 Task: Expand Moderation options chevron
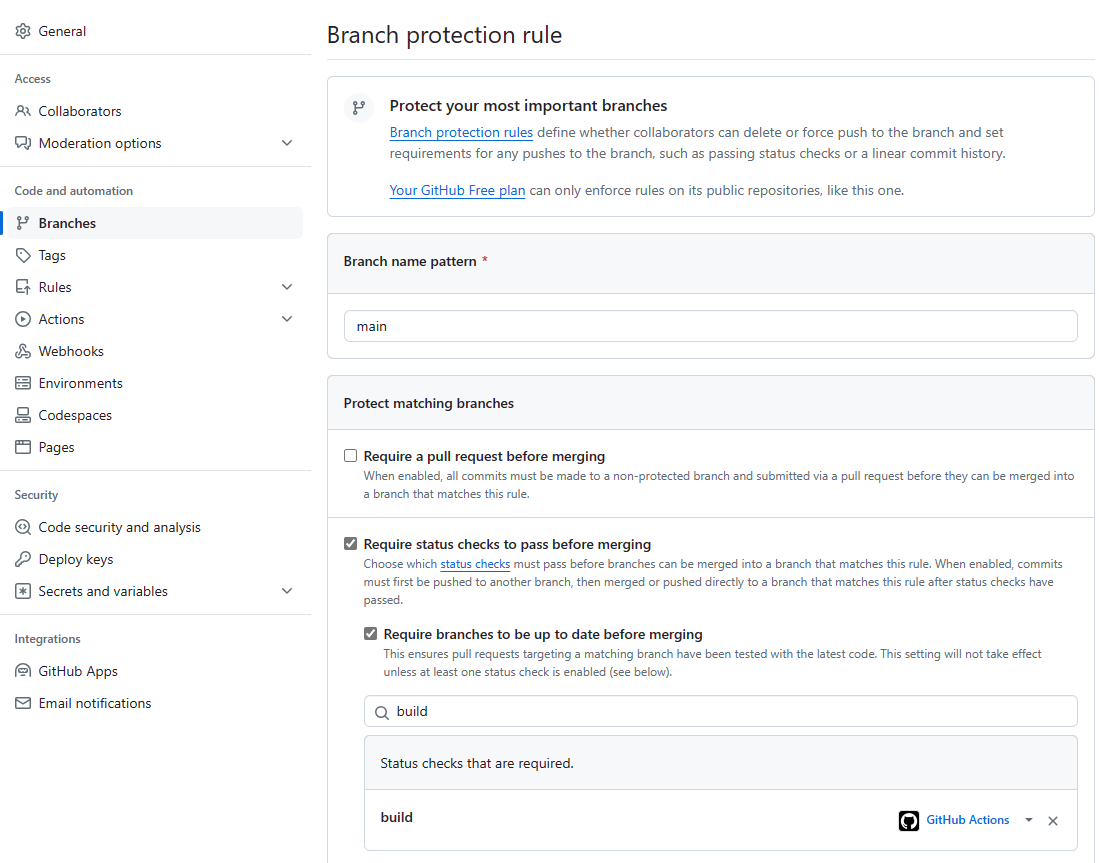[287, 143]
